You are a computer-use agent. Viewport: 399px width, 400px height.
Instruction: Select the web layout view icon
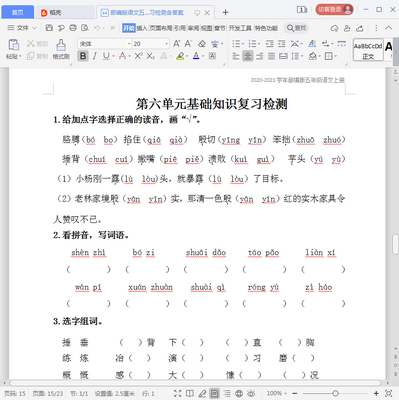point(239,393)
